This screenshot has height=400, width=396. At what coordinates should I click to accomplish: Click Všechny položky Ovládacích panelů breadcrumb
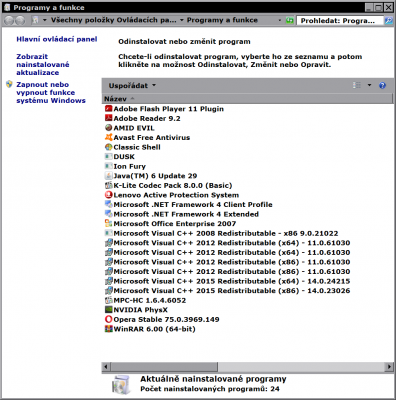(x=114, y=20)
